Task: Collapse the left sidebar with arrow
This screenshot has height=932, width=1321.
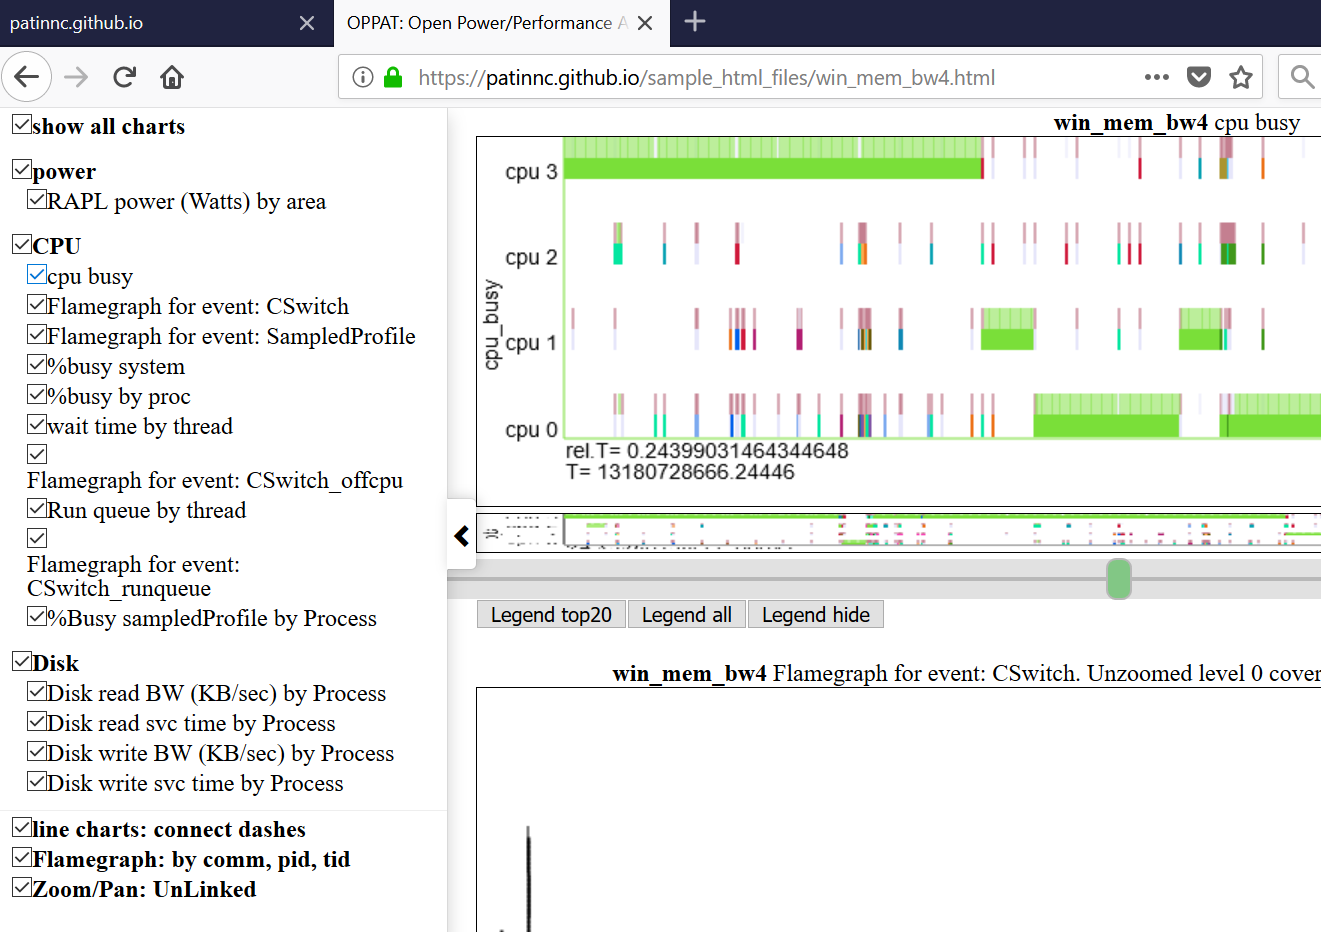Action: (x=461, y=536)
